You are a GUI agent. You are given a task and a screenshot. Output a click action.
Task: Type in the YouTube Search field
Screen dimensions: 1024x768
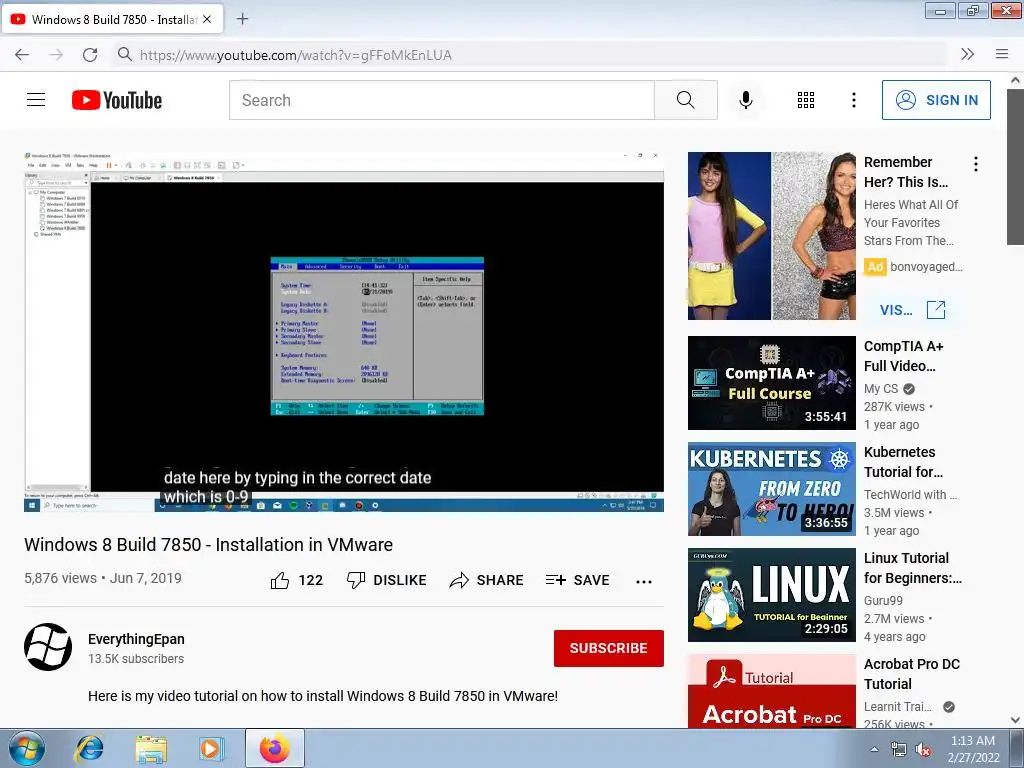tap(441, 100)
